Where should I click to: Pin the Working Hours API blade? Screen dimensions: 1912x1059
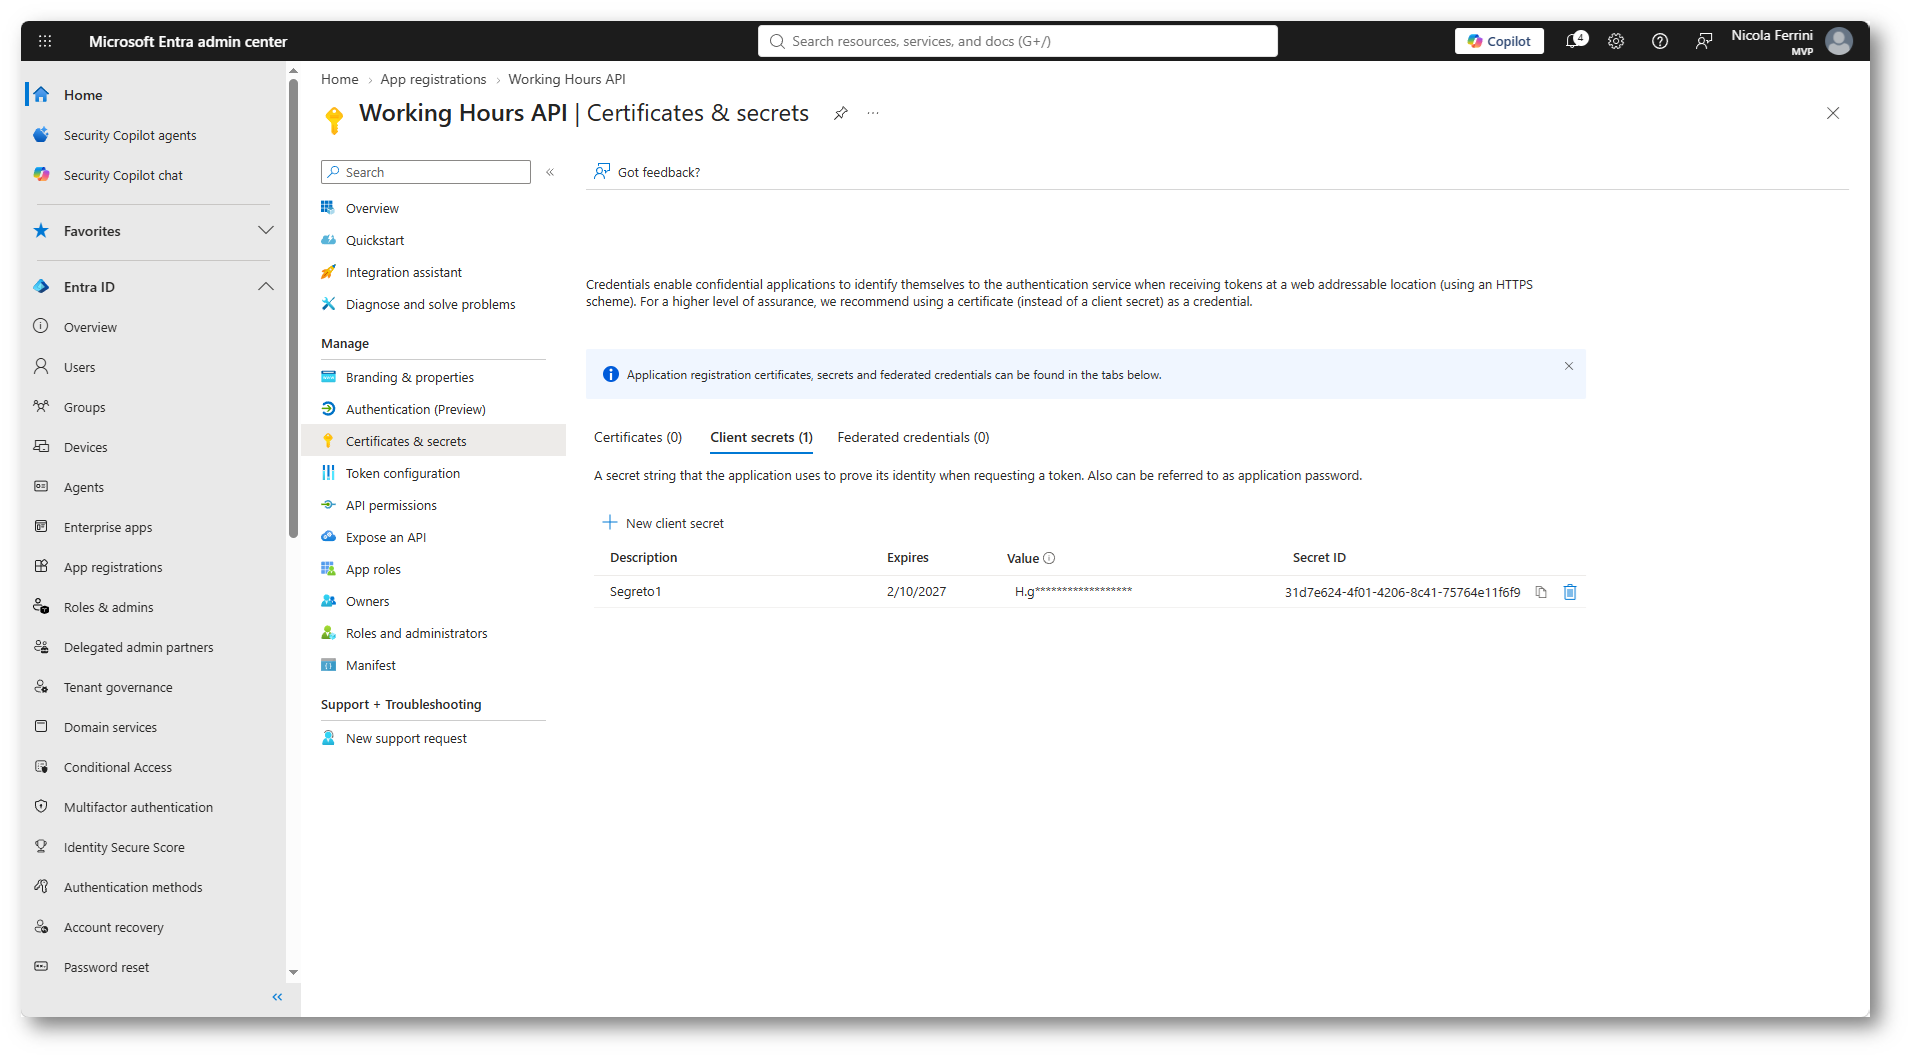pyautogui.click(x=841, y=113)
